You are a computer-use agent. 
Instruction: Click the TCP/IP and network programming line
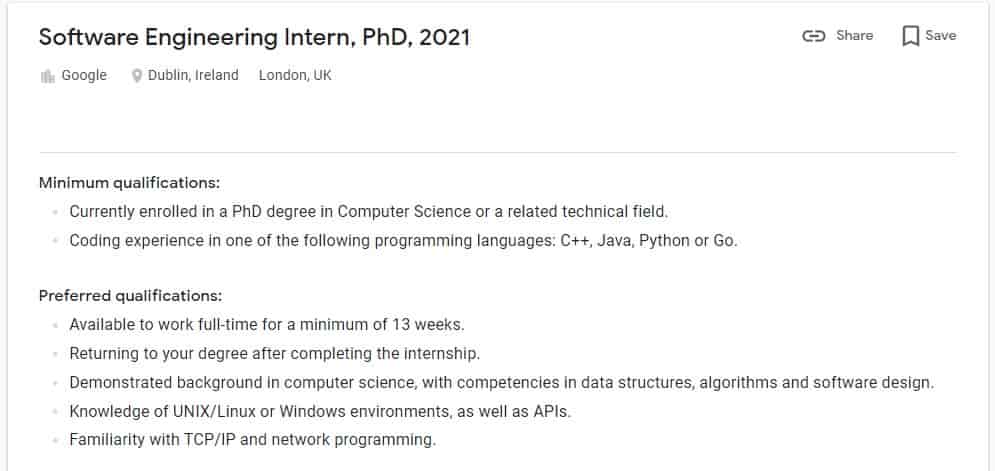(x=253, y=440)
